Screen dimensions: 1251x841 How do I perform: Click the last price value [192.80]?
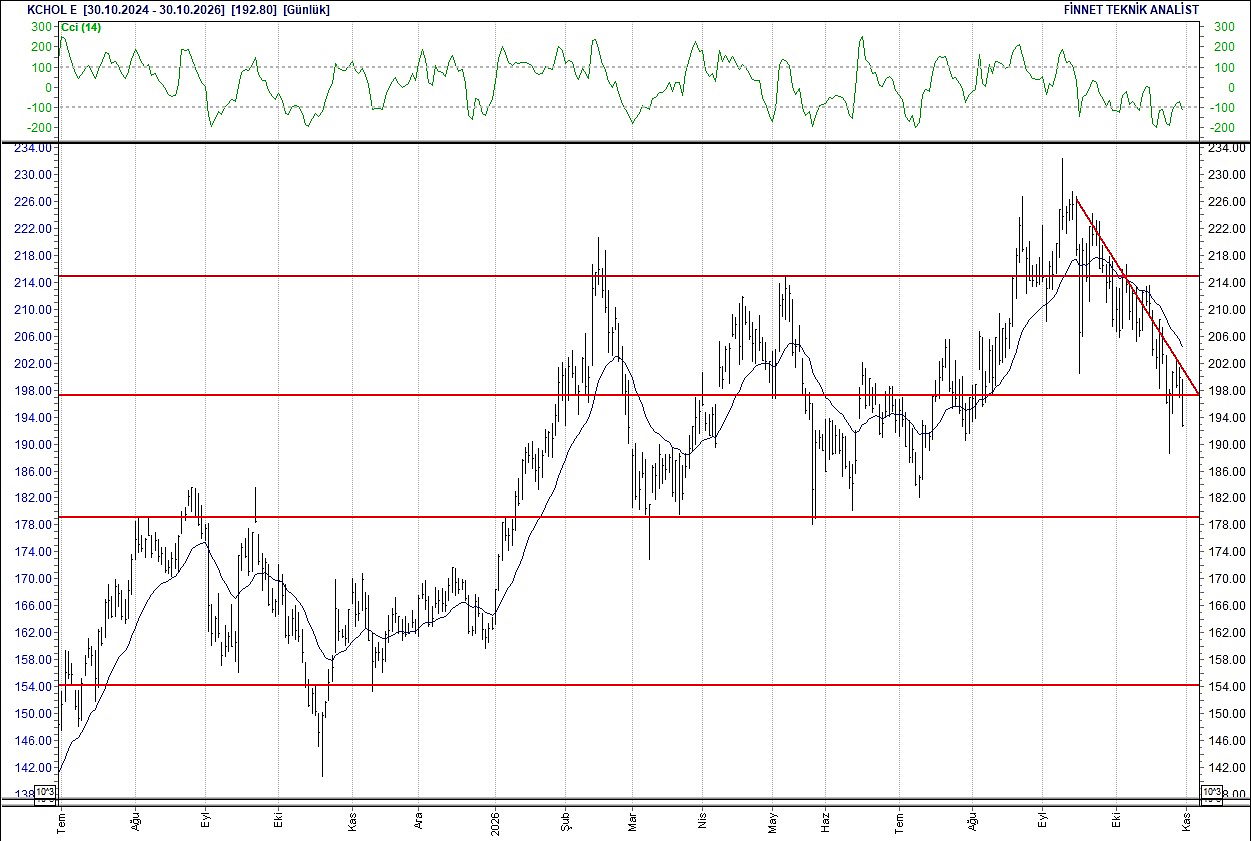point(254,9)
